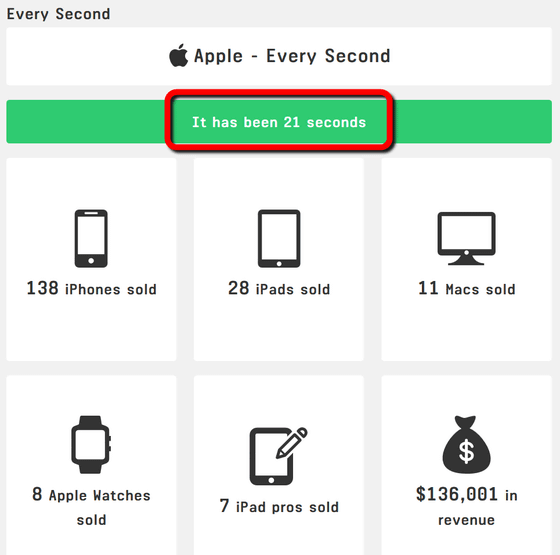Screen dimensions: 560x555
Task: Click the left side of green timer bar
Action: pyautogui.click(x=86, y=121)
